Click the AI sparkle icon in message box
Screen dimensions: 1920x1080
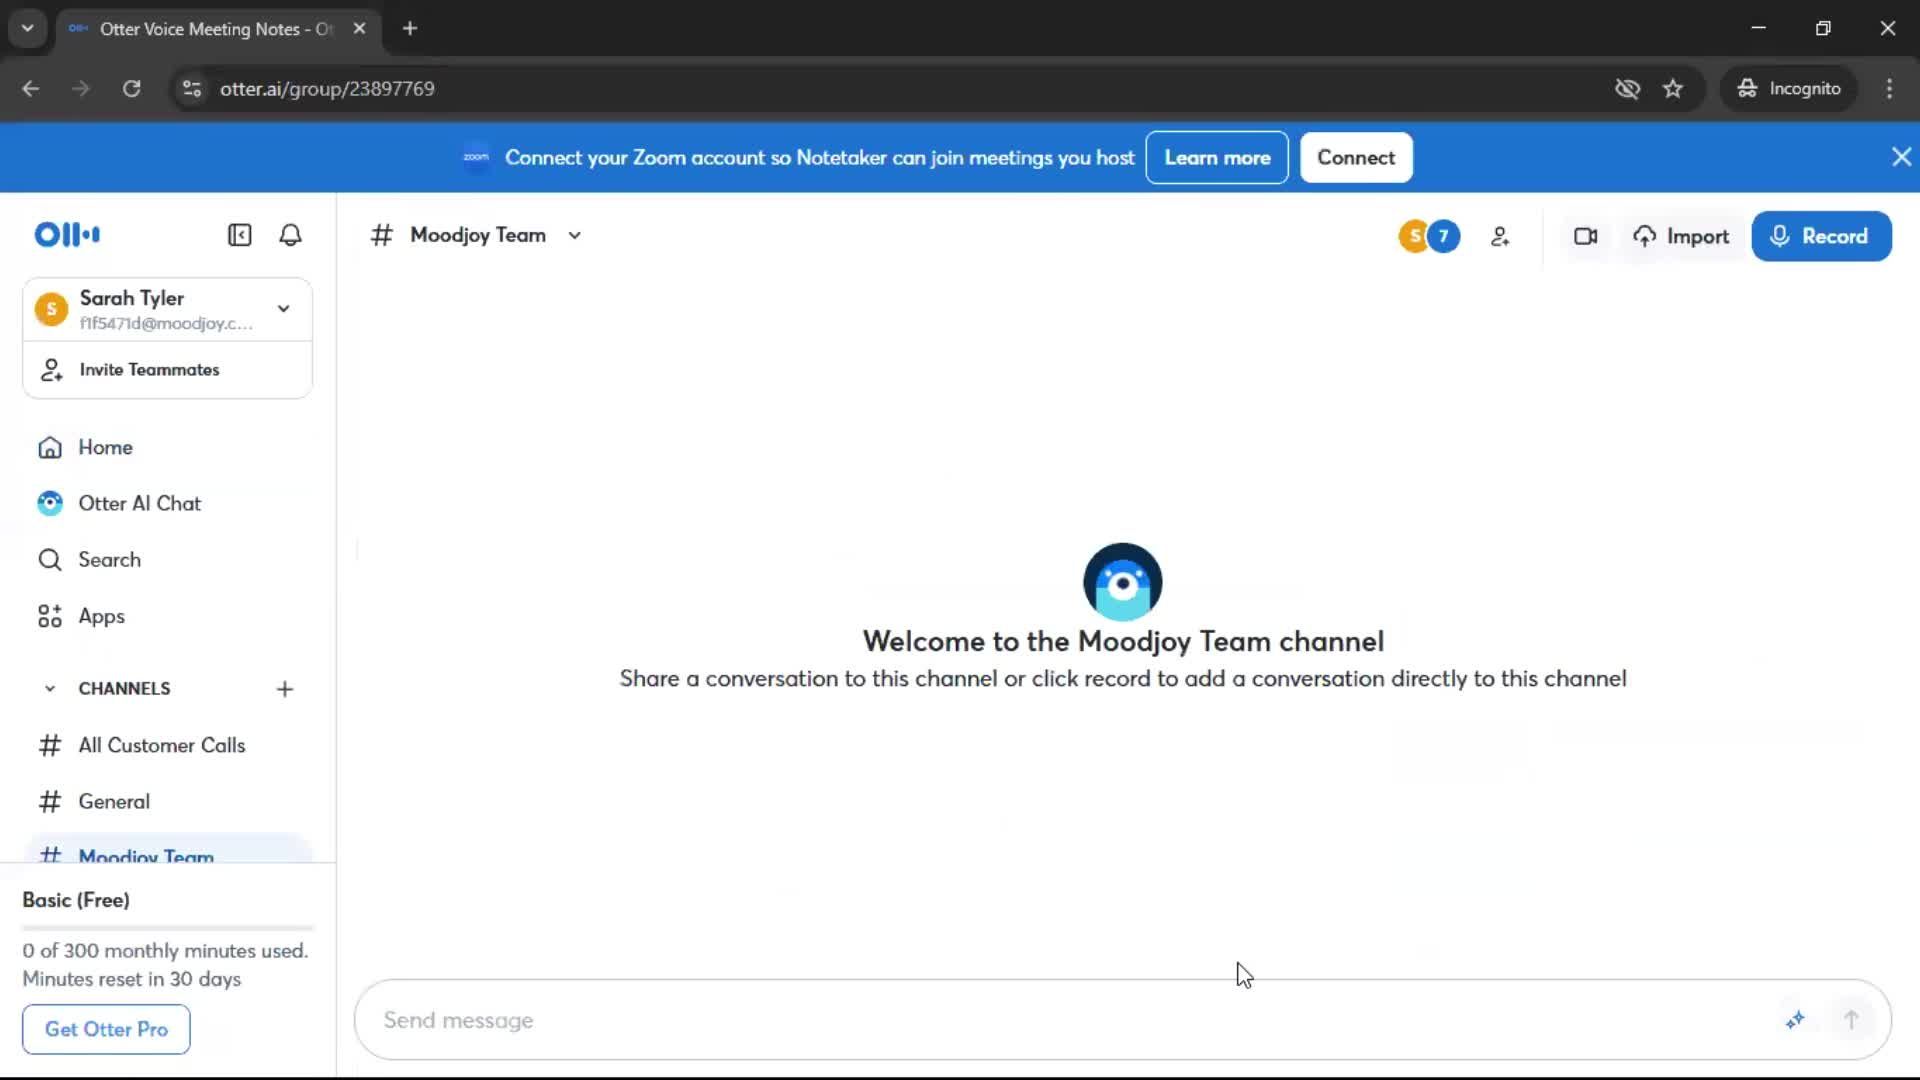1795,1020
